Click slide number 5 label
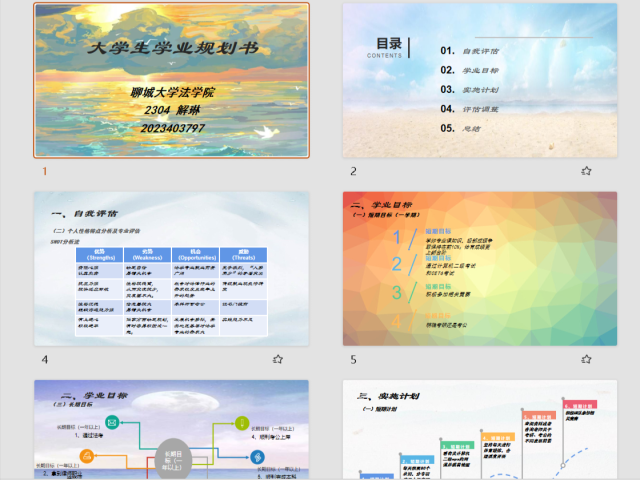This screenshot has height=480, width=640. pos(353,359)
